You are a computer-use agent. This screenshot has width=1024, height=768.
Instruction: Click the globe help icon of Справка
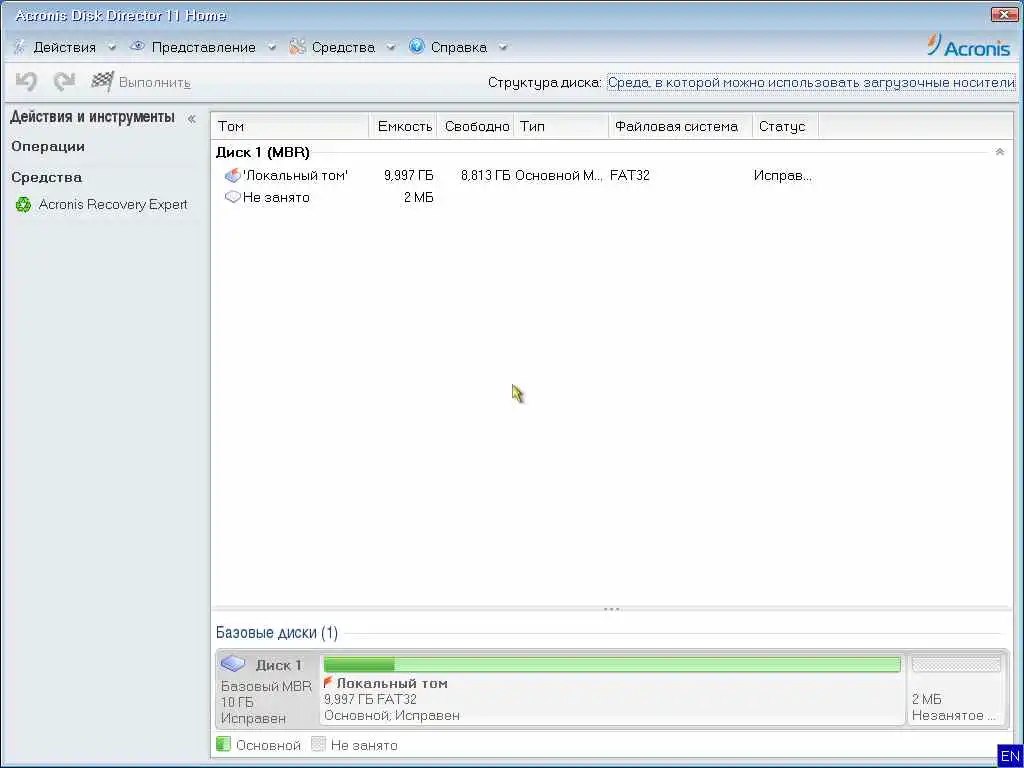[416, 46]
